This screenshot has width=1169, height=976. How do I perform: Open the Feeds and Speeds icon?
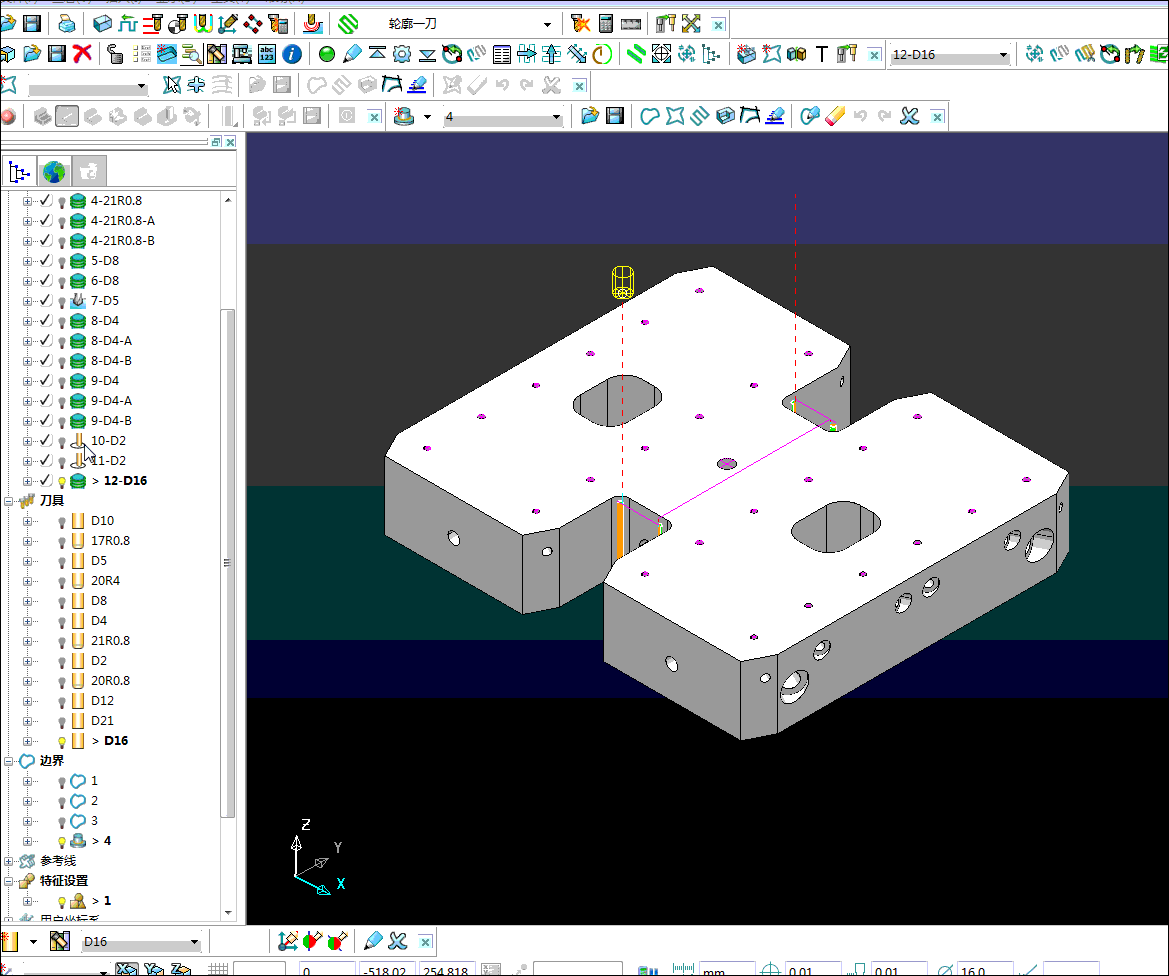tap(127, 24)
